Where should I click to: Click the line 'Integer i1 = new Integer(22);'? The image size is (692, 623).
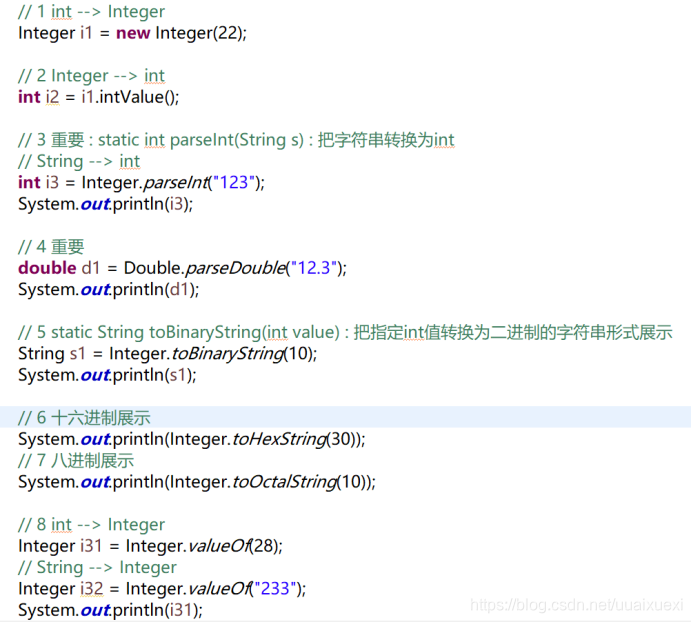coord(132,34)
